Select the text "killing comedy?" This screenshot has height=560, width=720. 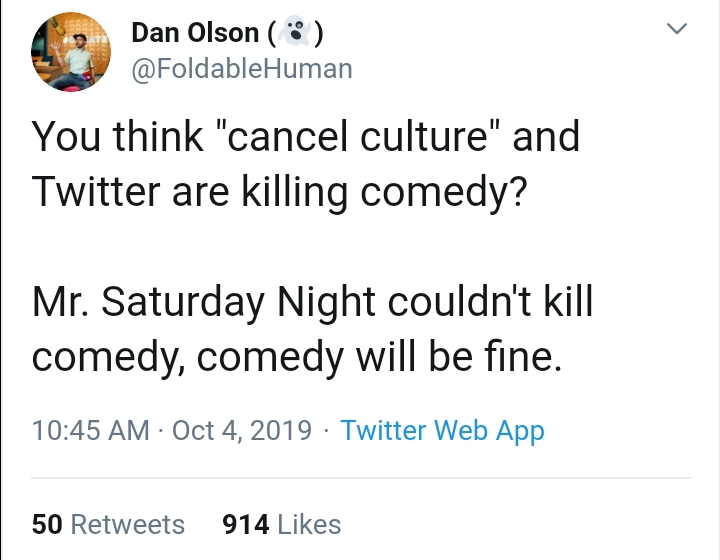click(x=384, y=192)
